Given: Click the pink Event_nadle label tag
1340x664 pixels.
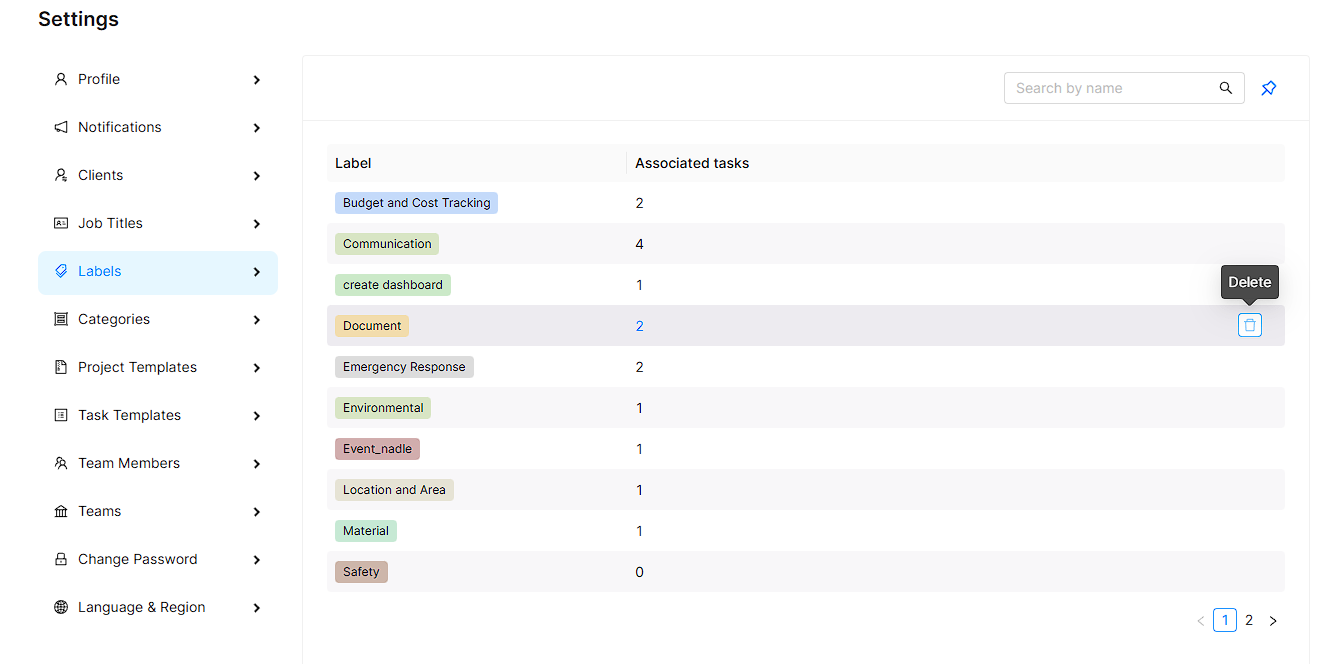Looking at the screenshot, I should click(x=377, y=449).
